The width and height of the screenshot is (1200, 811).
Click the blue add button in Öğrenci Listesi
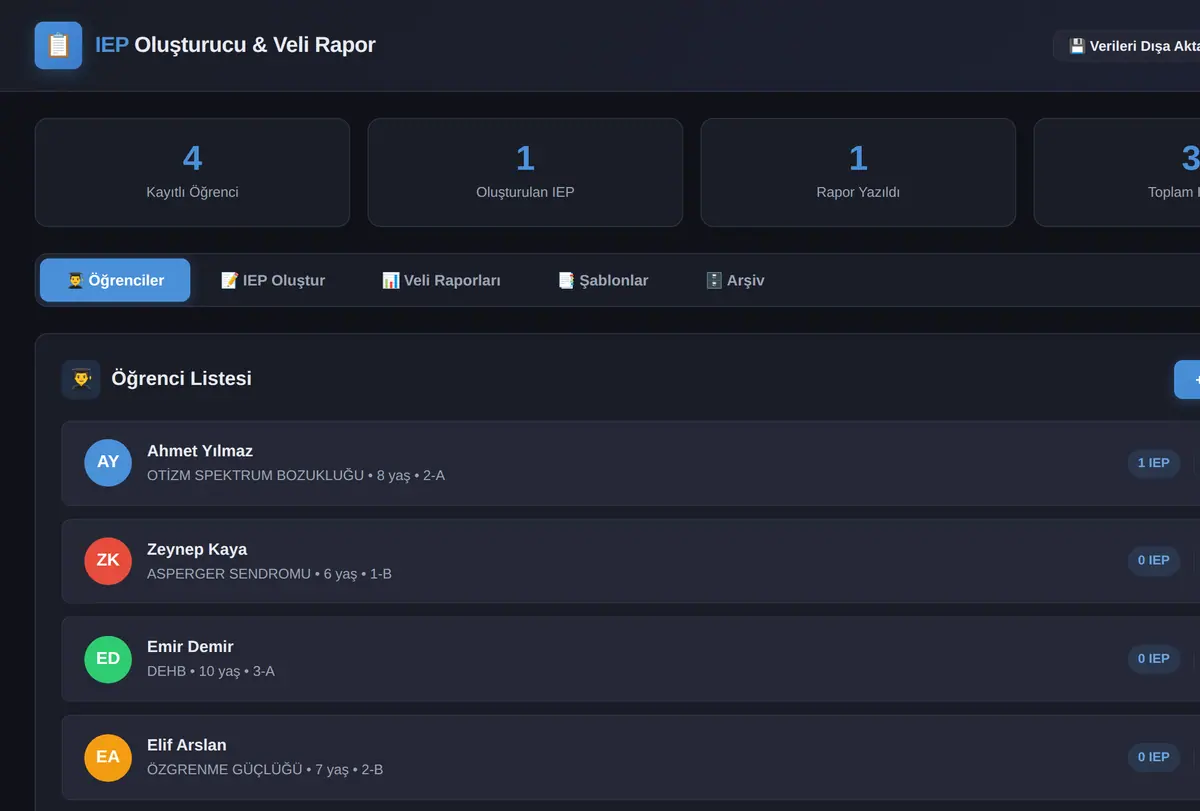pyautogui.click(x=1187, y=379)
